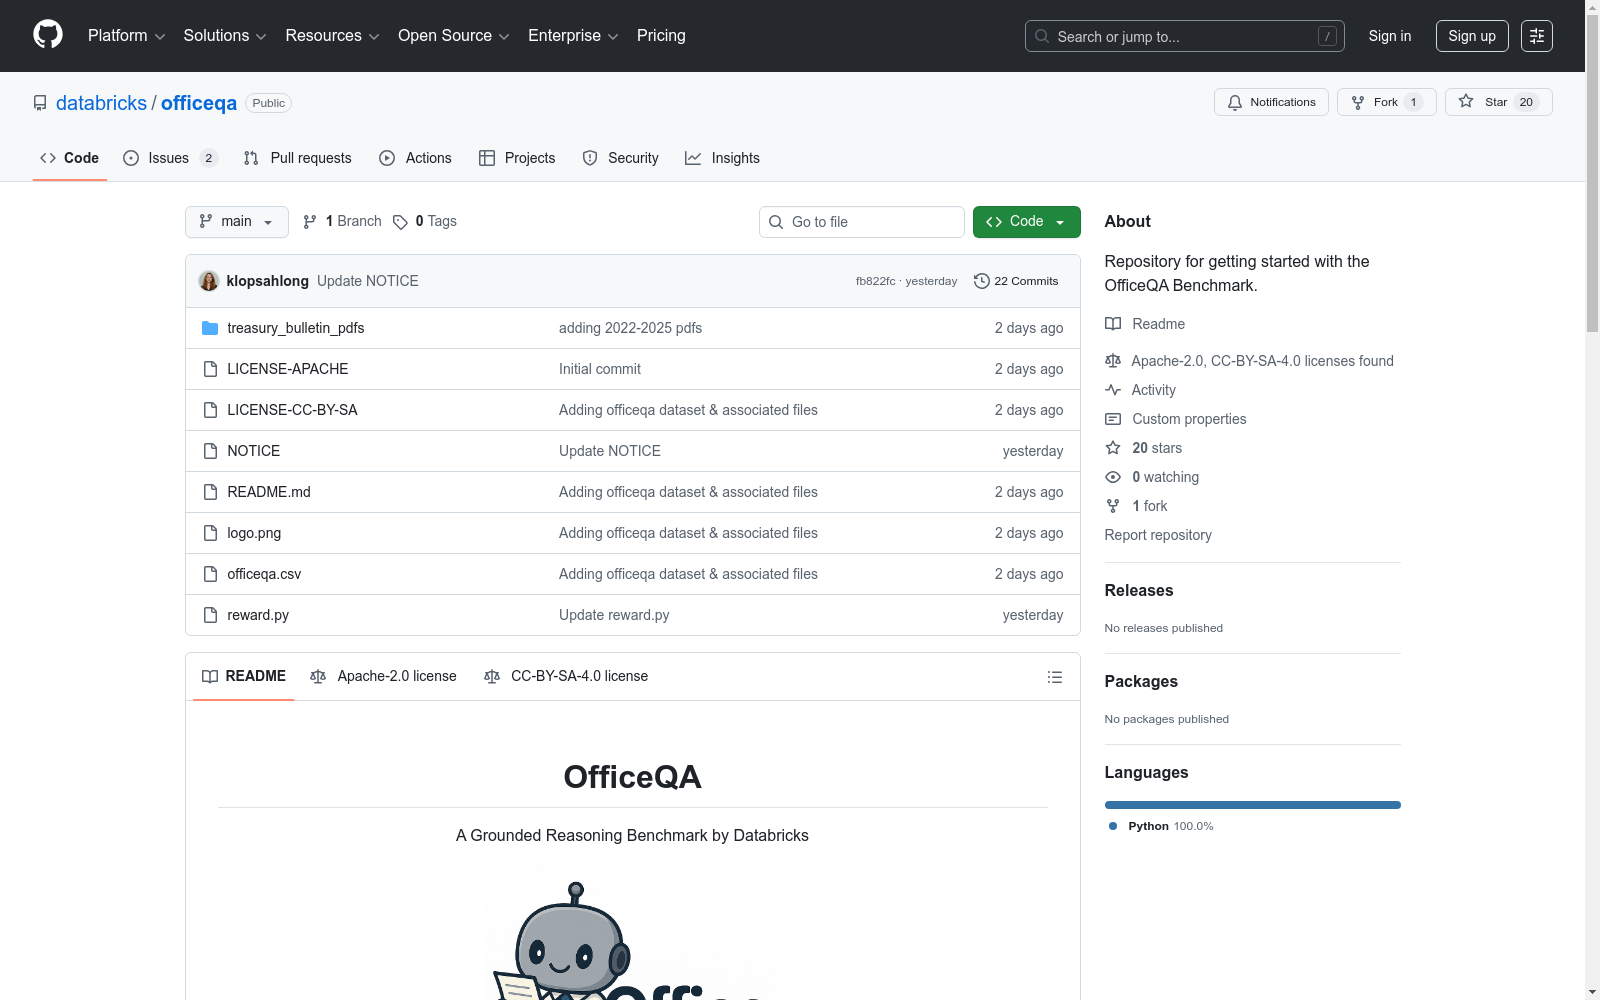
Task: Switch to the Apache-2.0 license tab
Action: click(x=384, y=677)
